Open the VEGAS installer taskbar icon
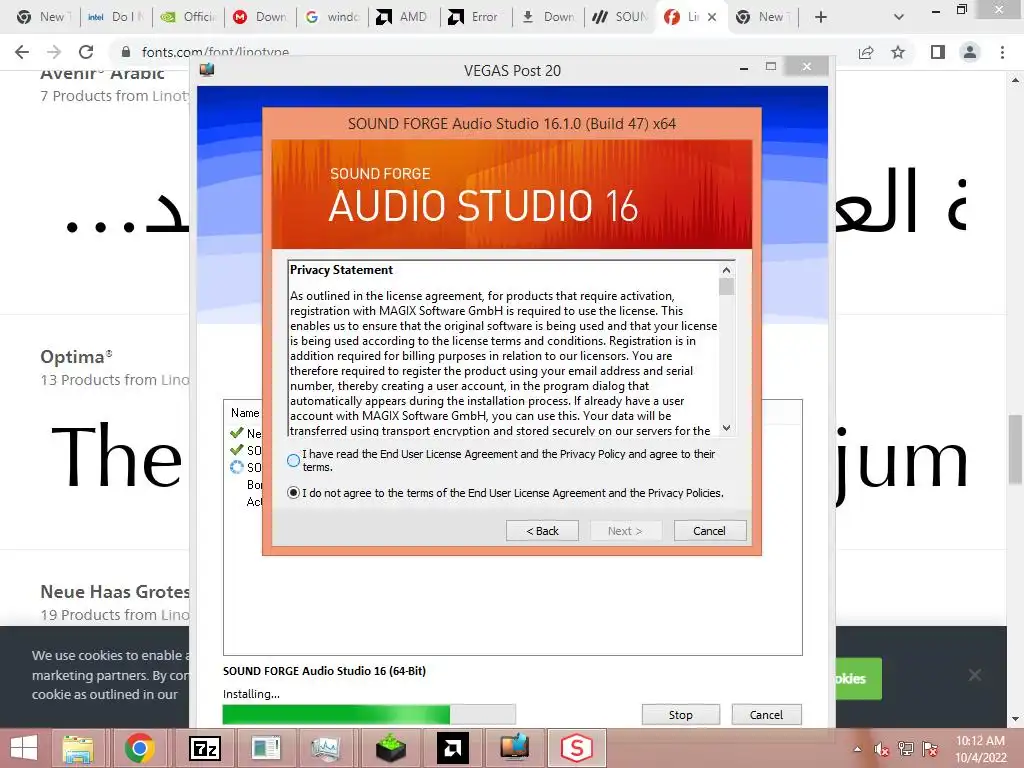This screenshot has width=1024, height=768. (515, 748)
